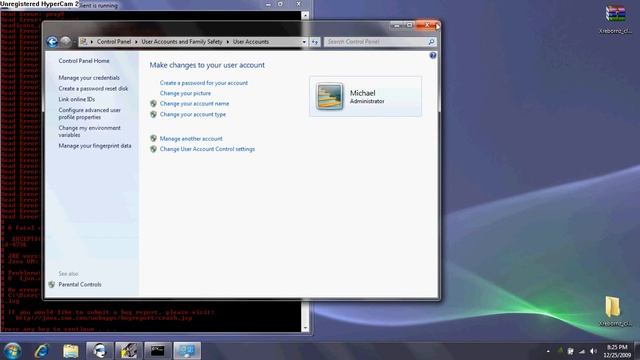Select Change your account type link
640x360 pixels.
(193, 114)
